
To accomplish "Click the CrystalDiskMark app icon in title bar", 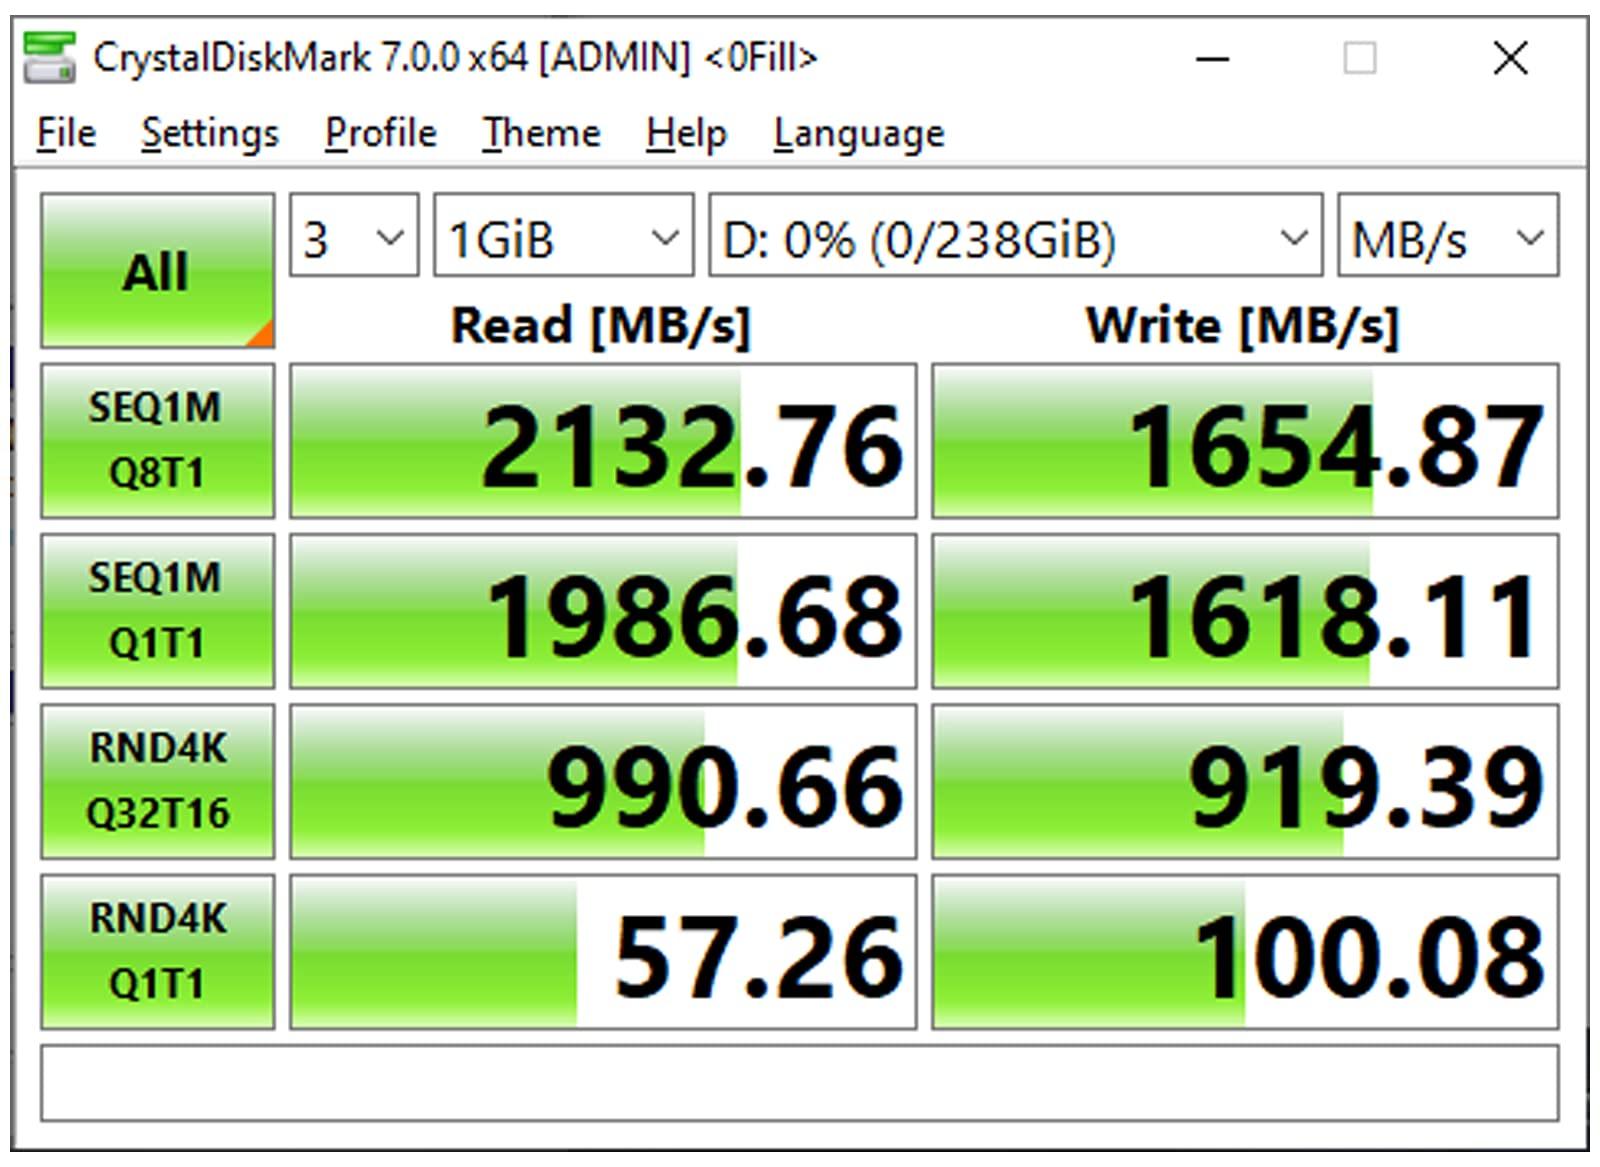I will coord(49,58).
